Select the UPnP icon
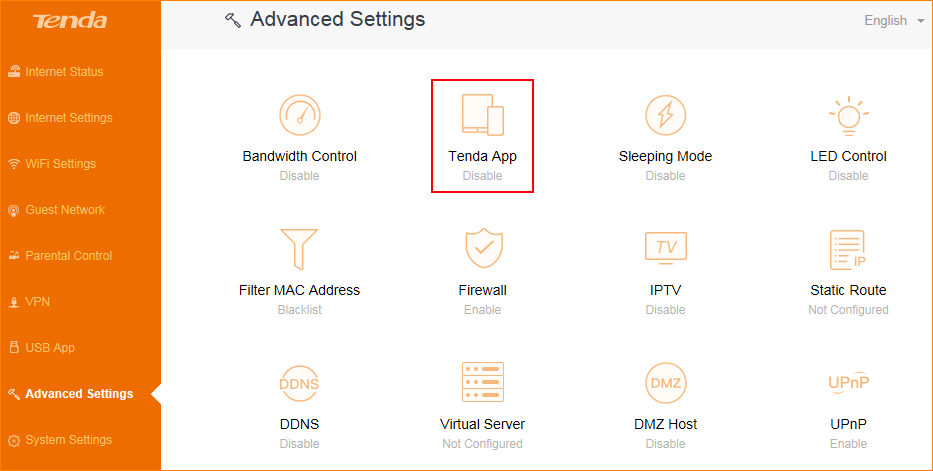This screenshot has width=933, height=471. [x=848, y=383]
